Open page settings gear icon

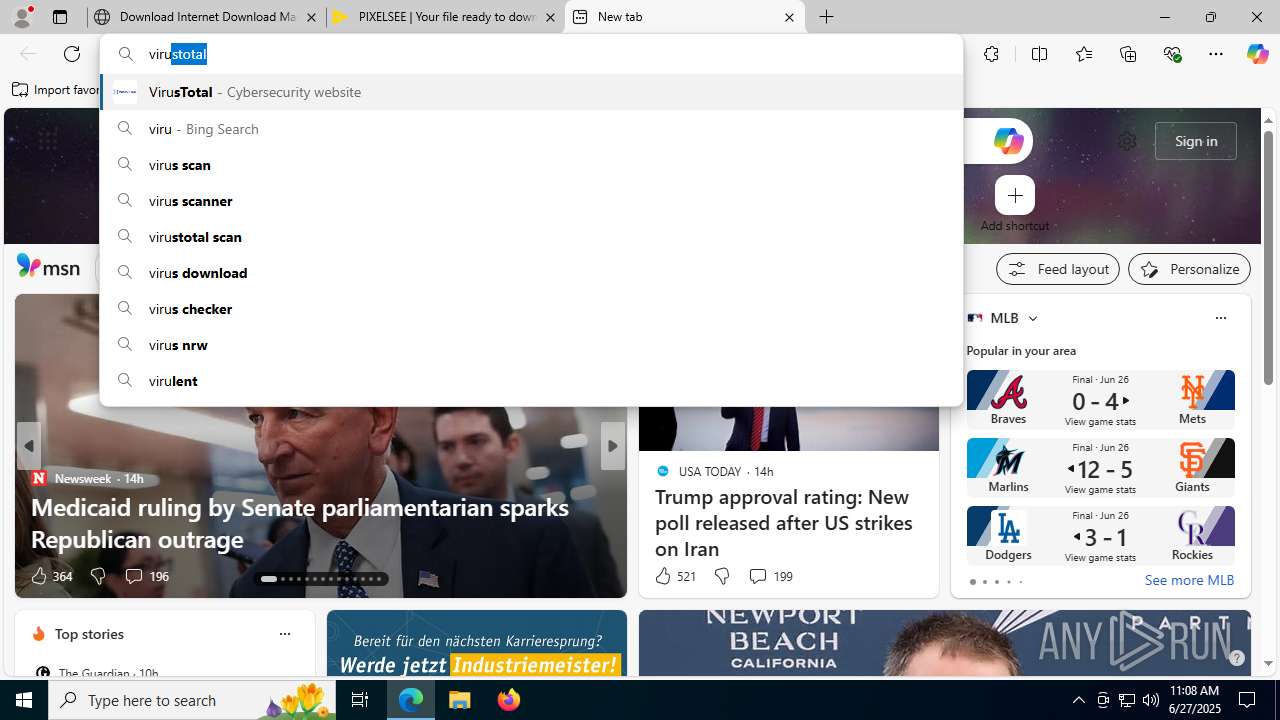pos(1127,141)
